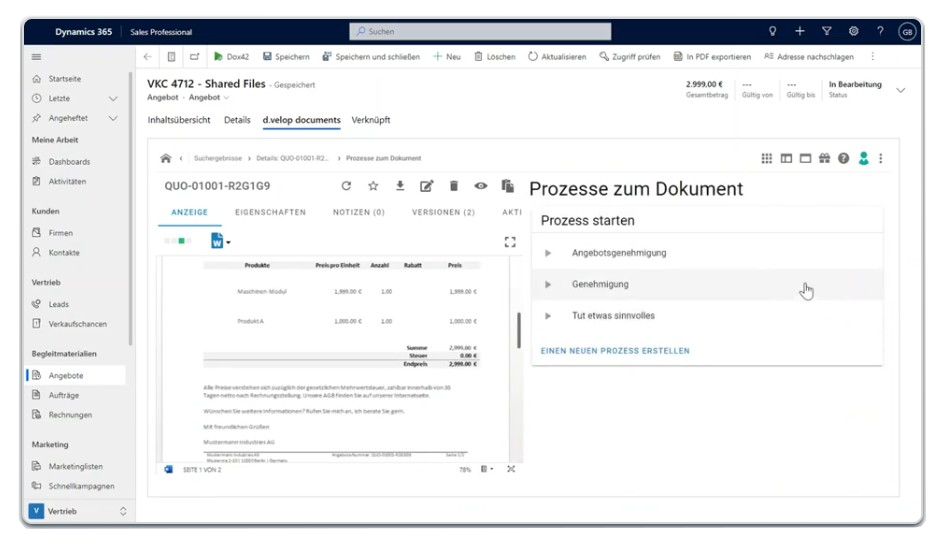Create a new record with Neu
The width and height of the screenshot is (935, 546).
(x=447, y=57)
